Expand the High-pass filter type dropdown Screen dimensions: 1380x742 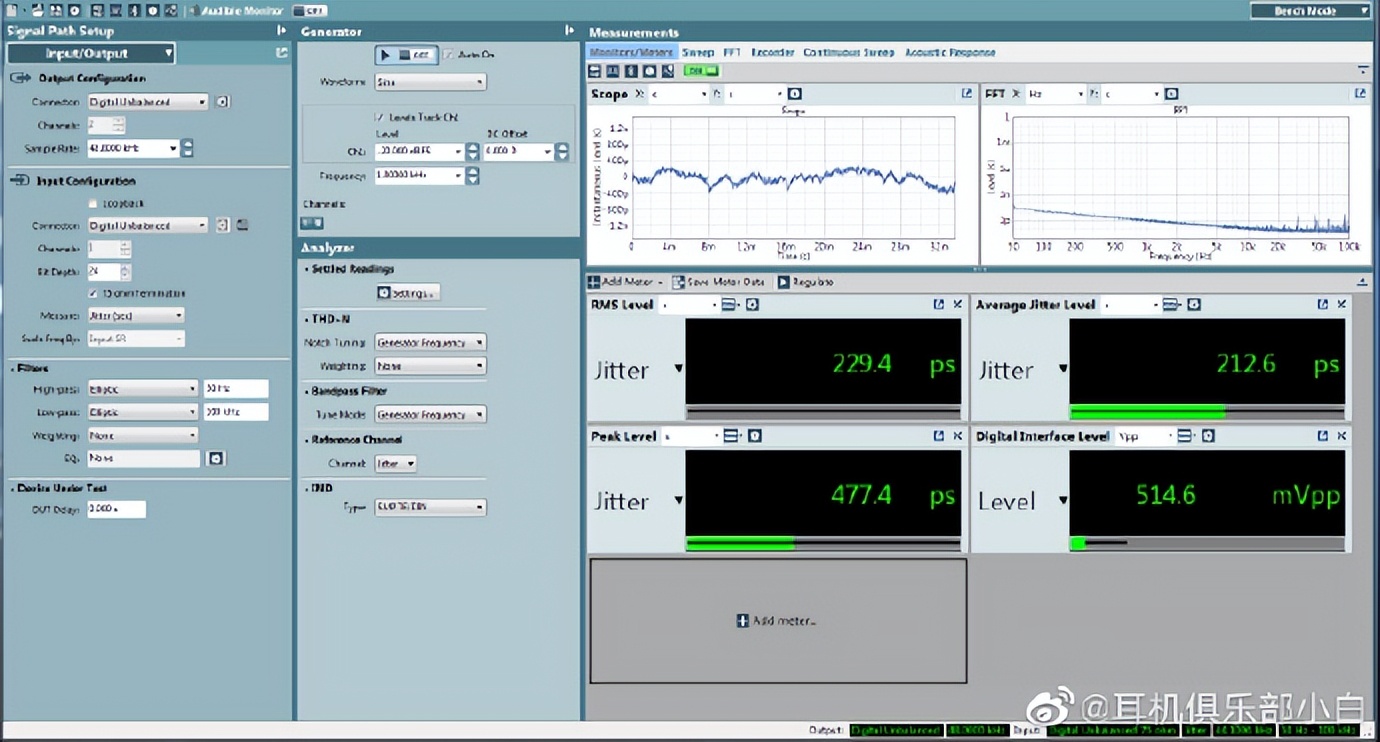click(143, 388)
